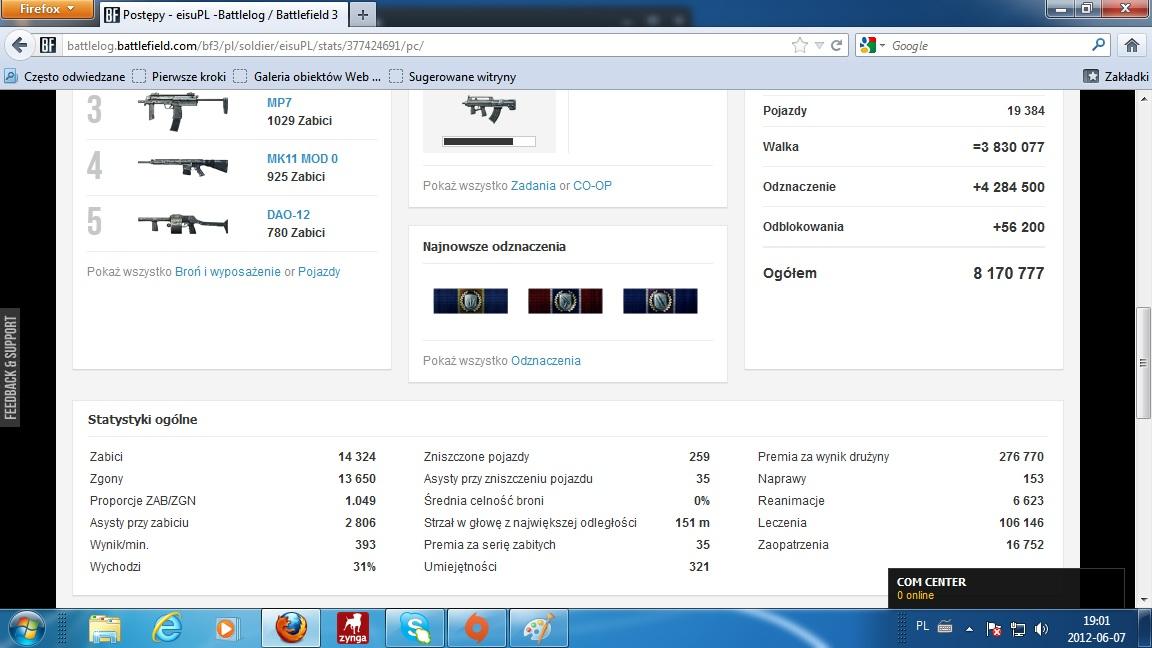Viewport: 1152px width, 648px height.
Task: Go back using the browser back arrow
Action: pos(19,46)
